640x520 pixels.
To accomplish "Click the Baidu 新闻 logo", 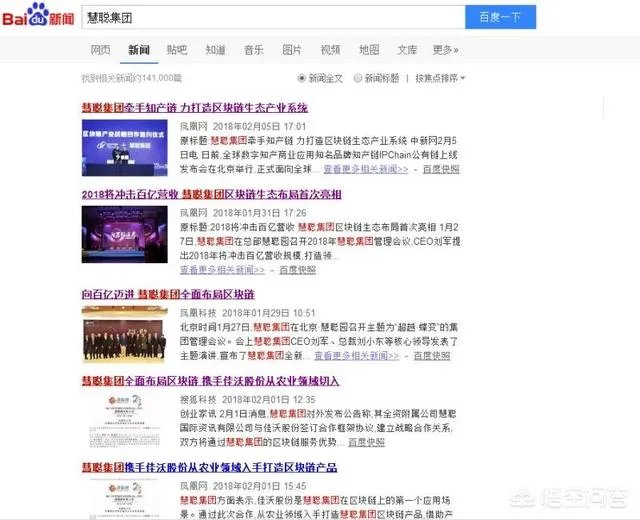I will [38, 15].
